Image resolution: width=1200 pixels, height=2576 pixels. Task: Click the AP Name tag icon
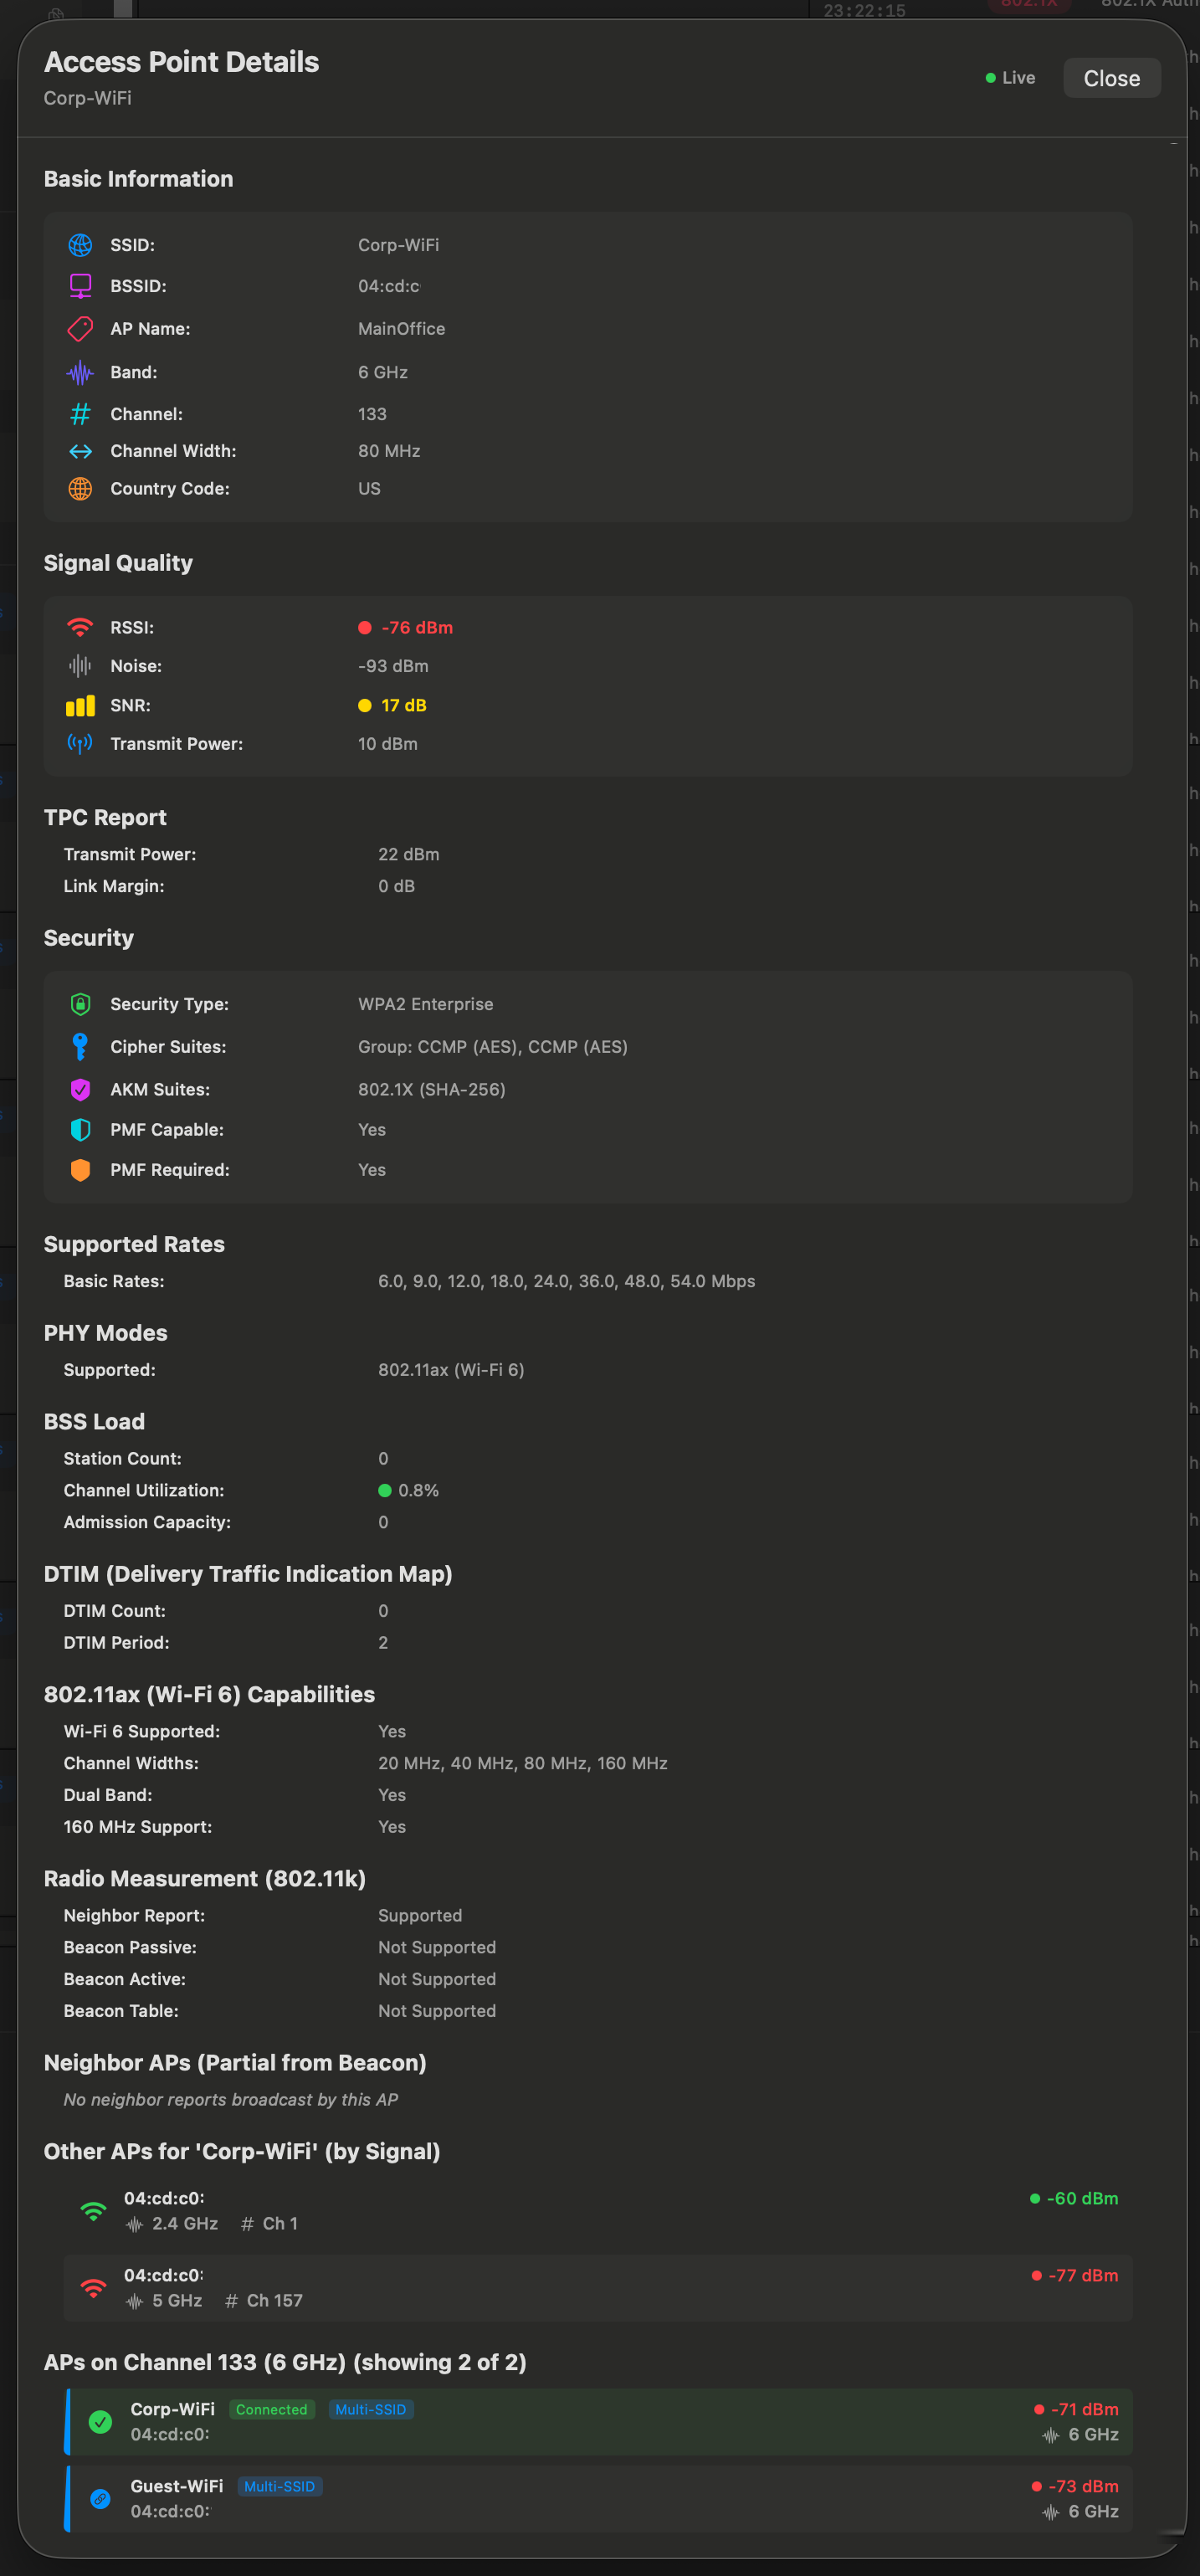click(x=80, y=328)
